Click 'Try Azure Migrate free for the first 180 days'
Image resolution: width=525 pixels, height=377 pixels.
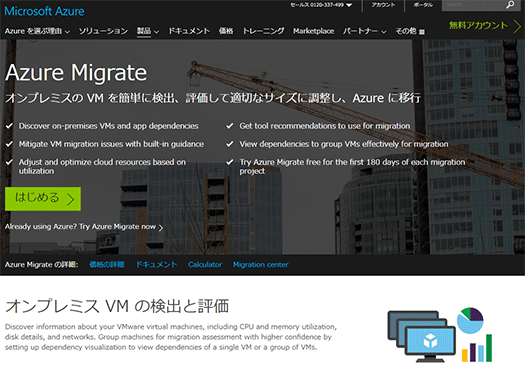click(x=352, y=166)
